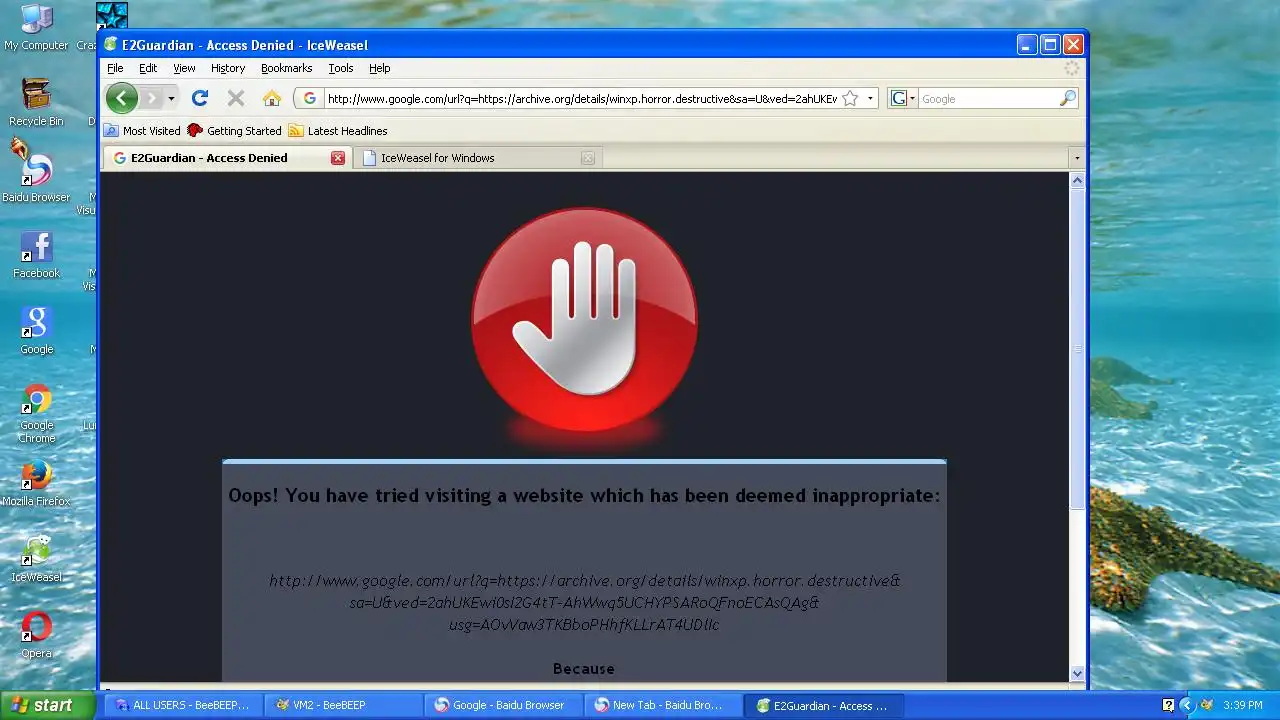The image size is (1280, 720).
Task: Bookmark this page with the star icon
Action: [x=850, y=99]
